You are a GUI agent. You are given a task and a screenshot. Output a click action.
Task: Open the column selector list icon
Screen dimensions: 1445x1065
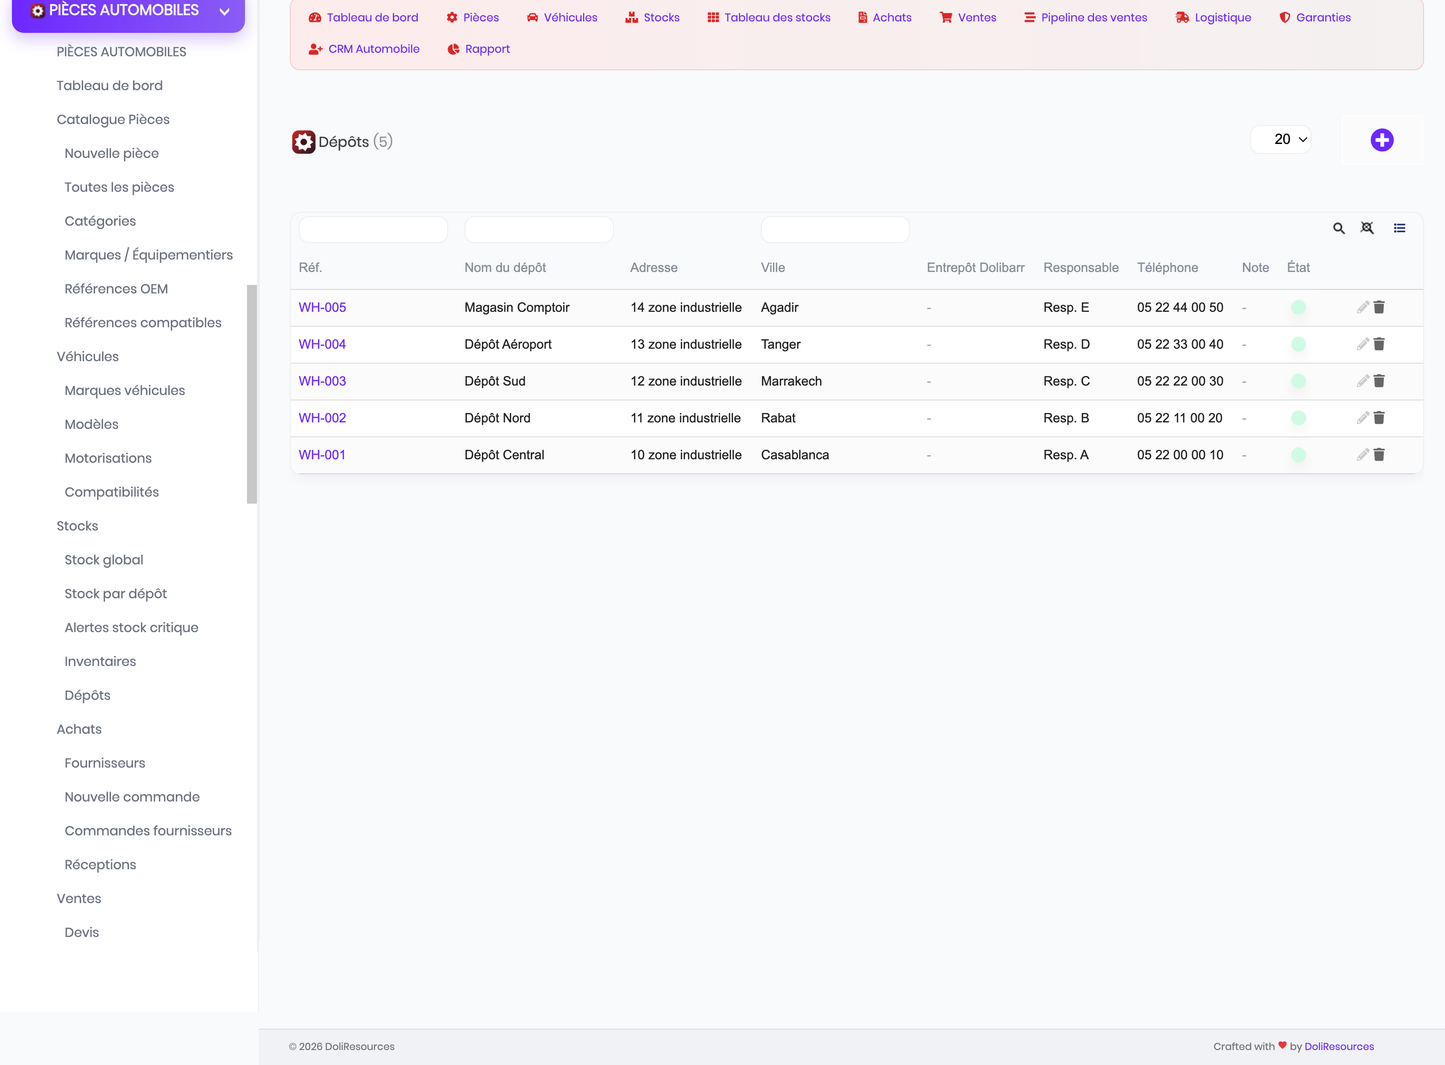point(1400,228)
